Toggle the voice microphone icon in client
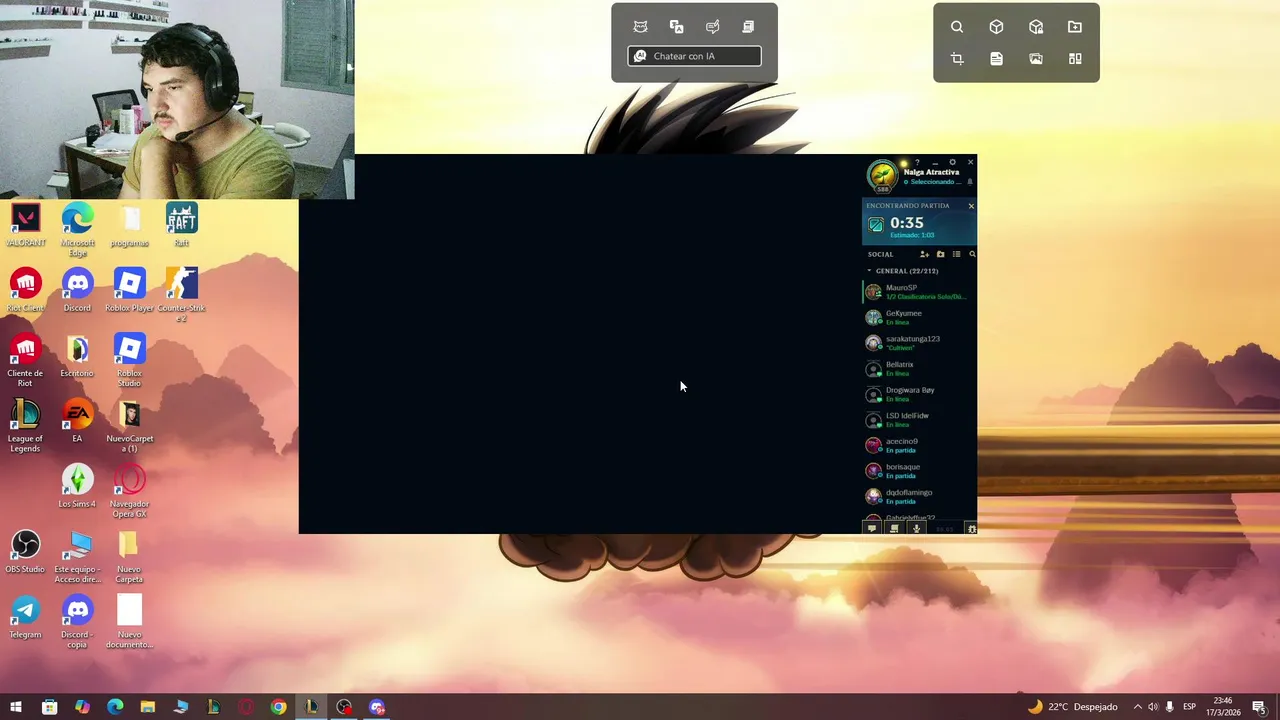This screenshot has width=1280, height=720. 916,528
